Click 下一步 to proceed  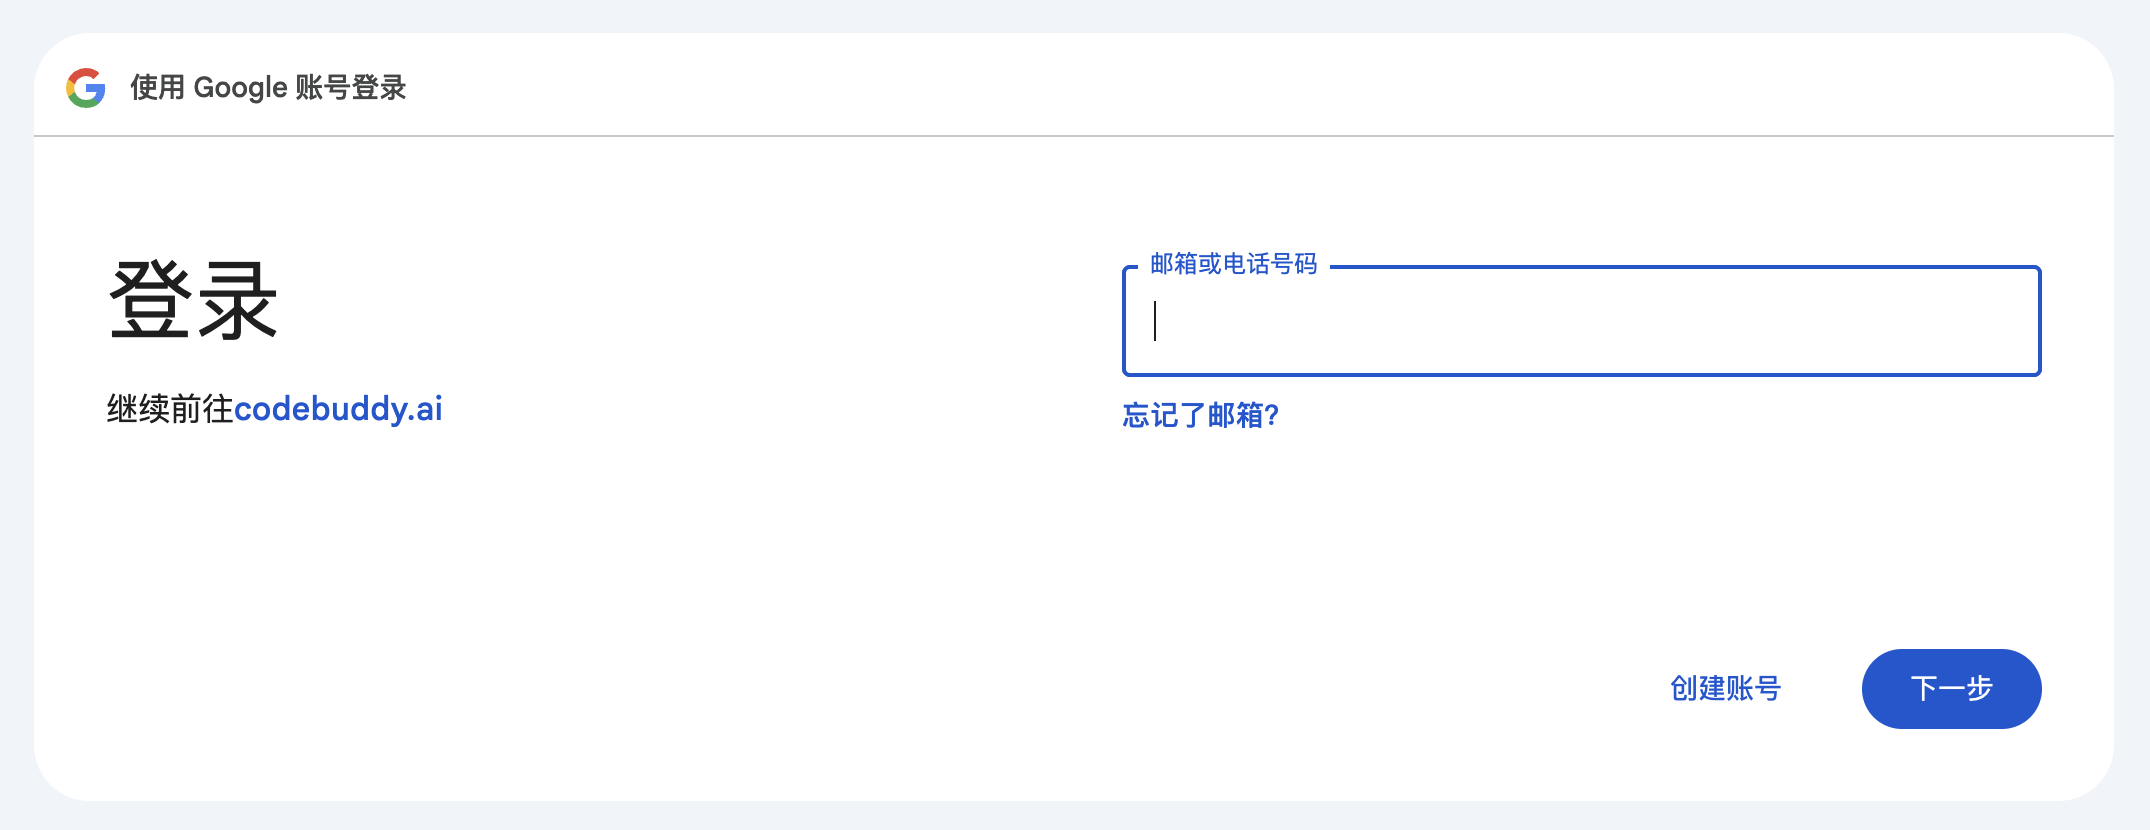(x=1950, y=688)
